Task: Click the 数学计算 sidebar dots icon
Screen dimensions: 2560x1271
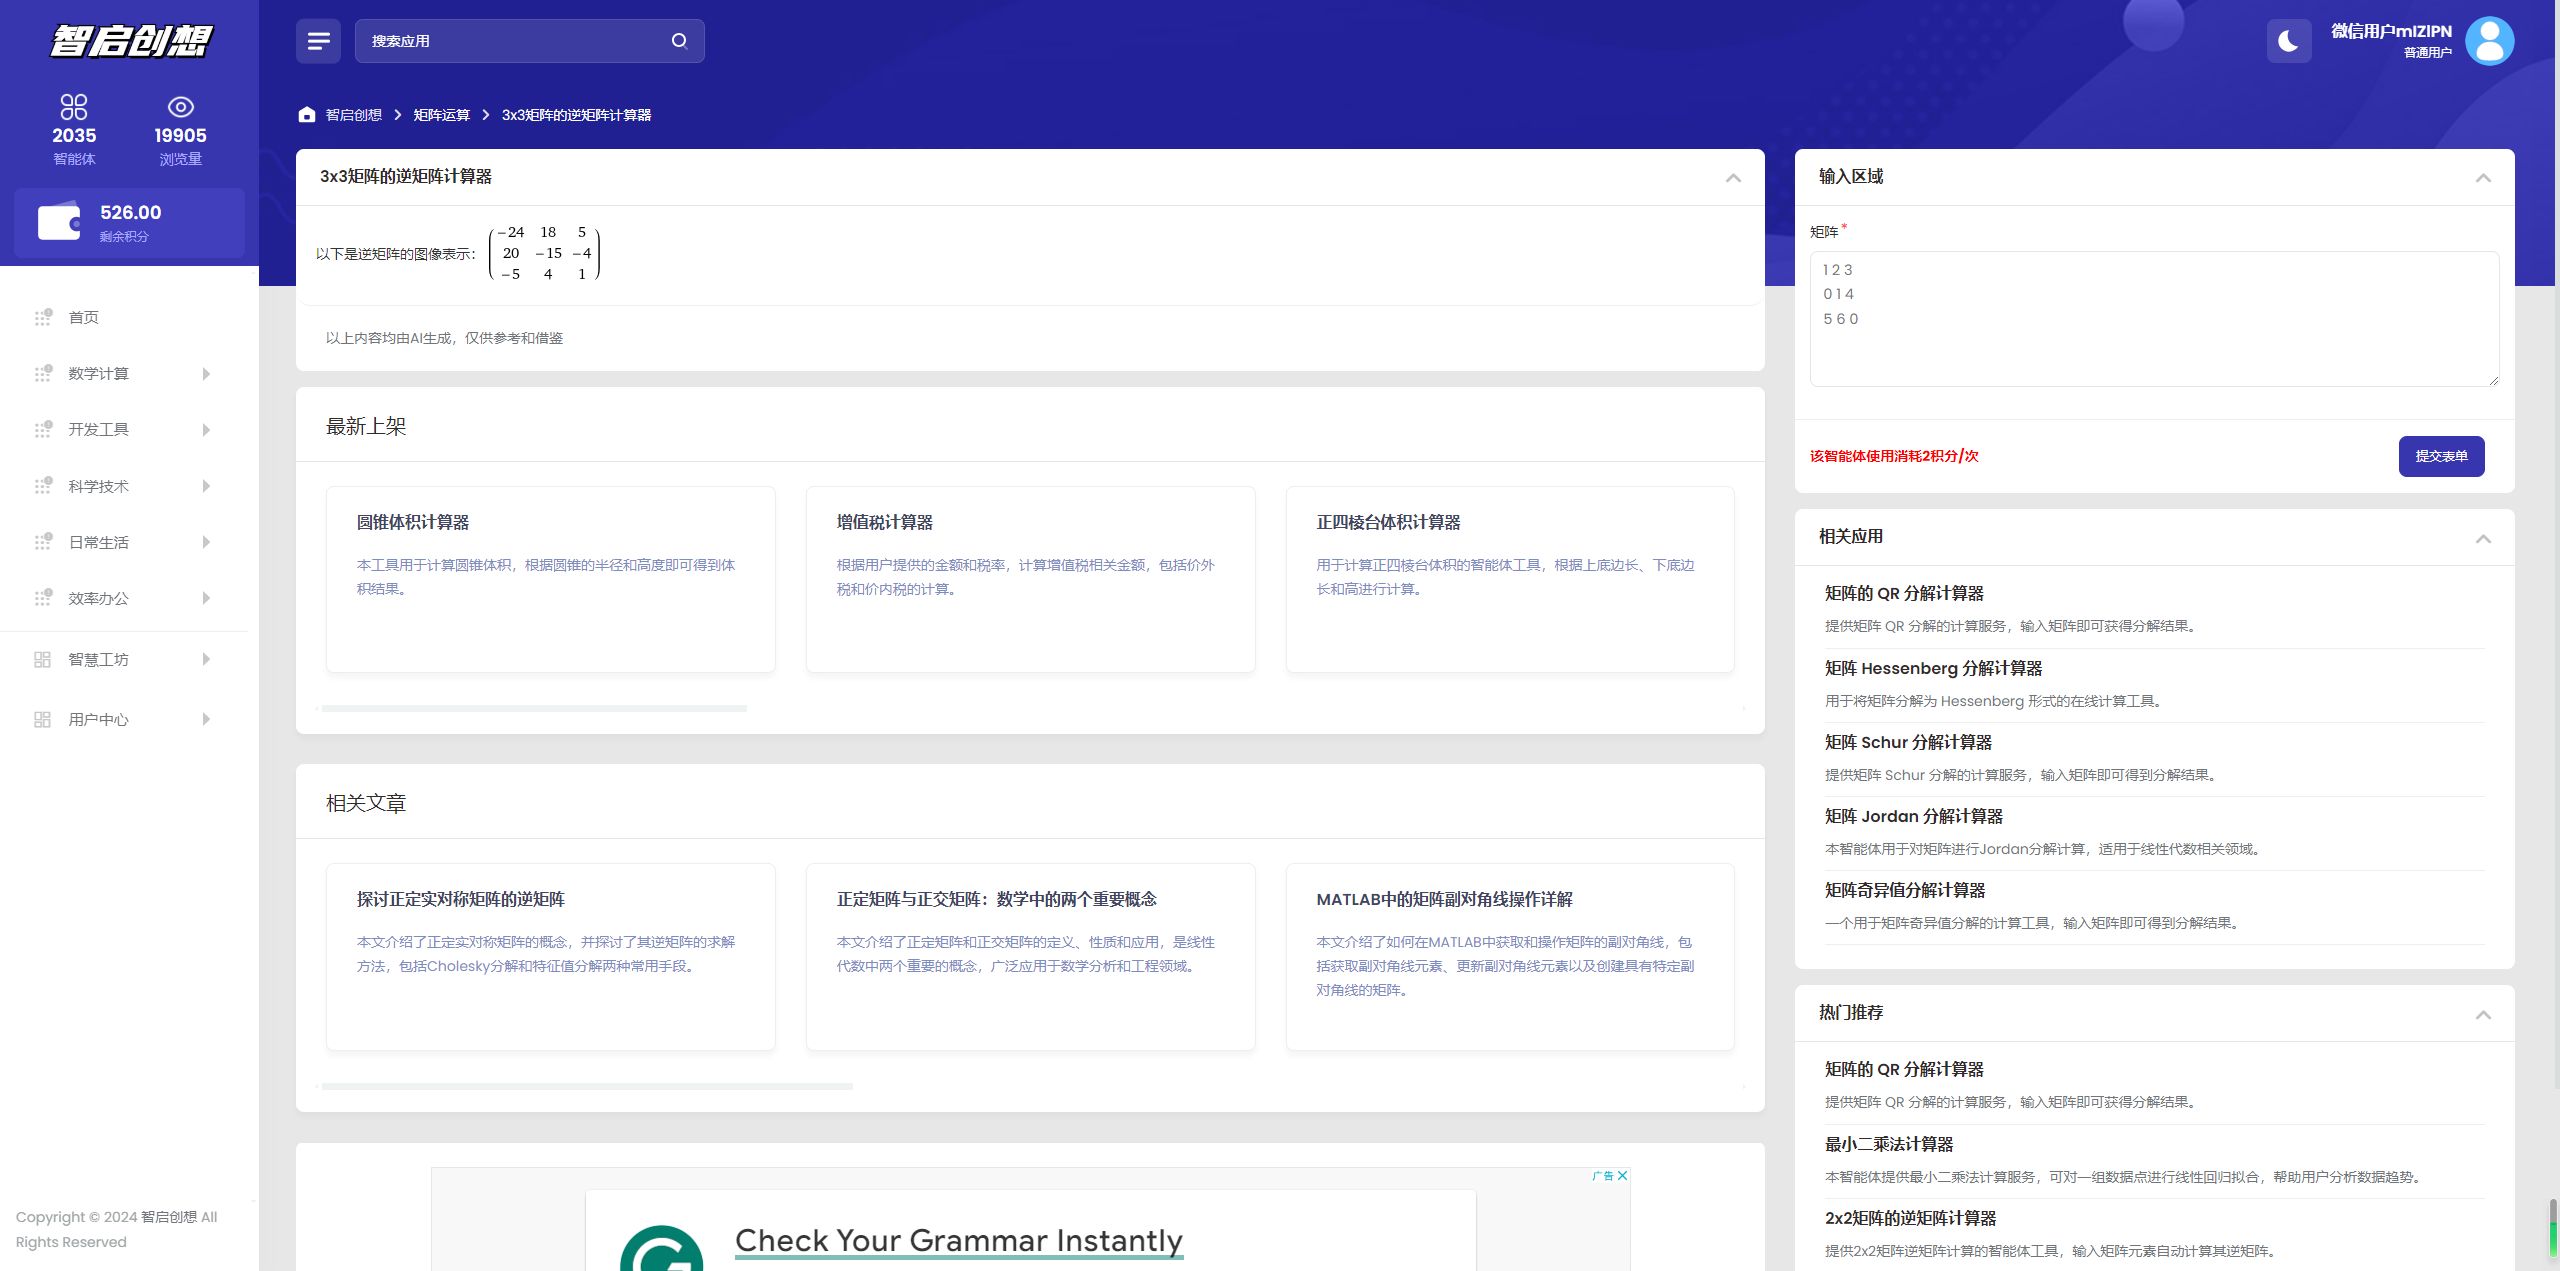Action: [x=43, y=374]
